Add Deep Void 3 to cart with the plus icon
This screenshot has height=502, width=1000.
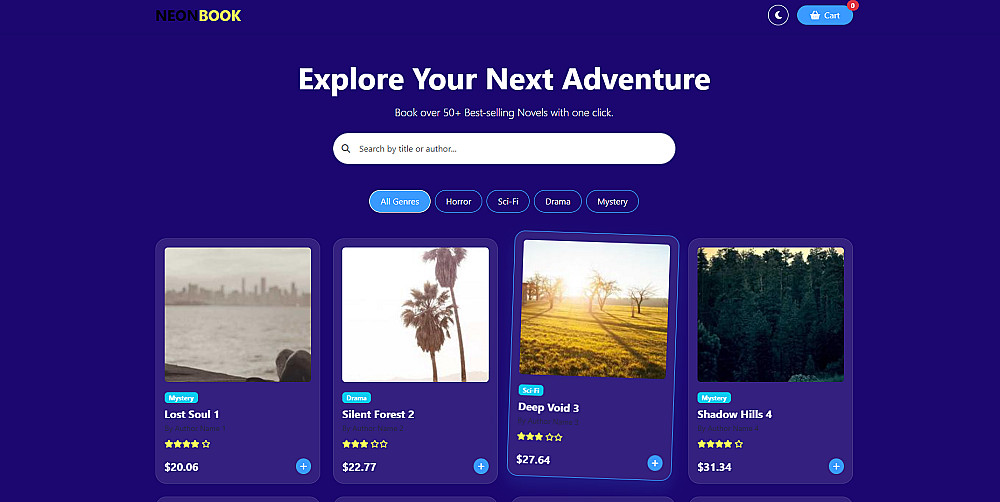[654, 463]
